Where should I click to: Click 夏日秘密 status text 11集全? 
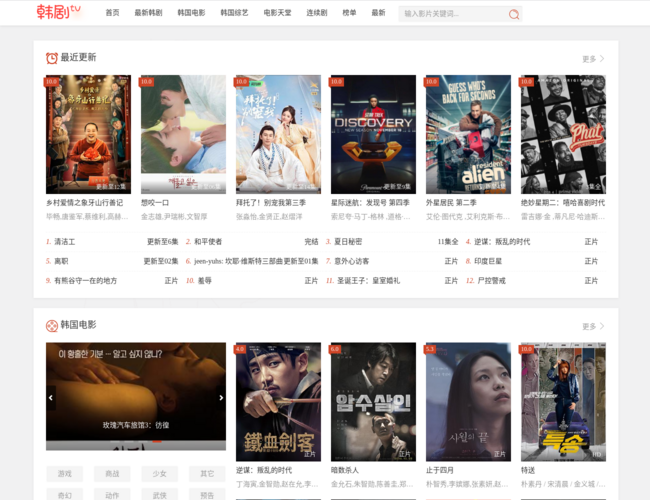coord(448,242)
